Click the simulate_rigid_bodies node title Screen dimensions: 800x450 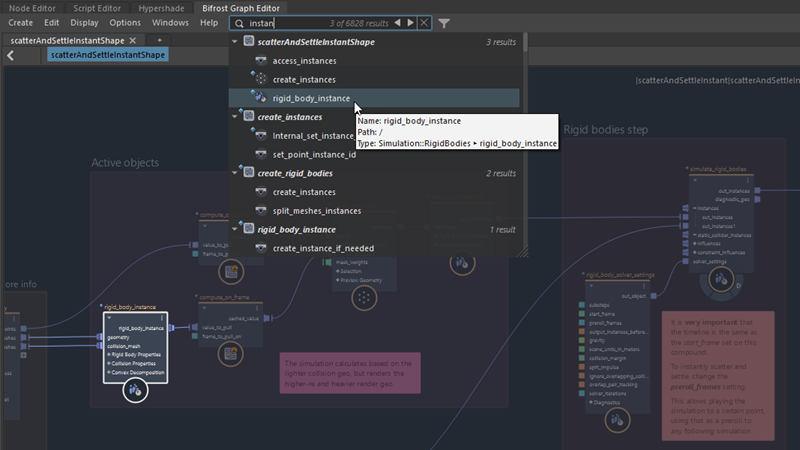point(718,169)
